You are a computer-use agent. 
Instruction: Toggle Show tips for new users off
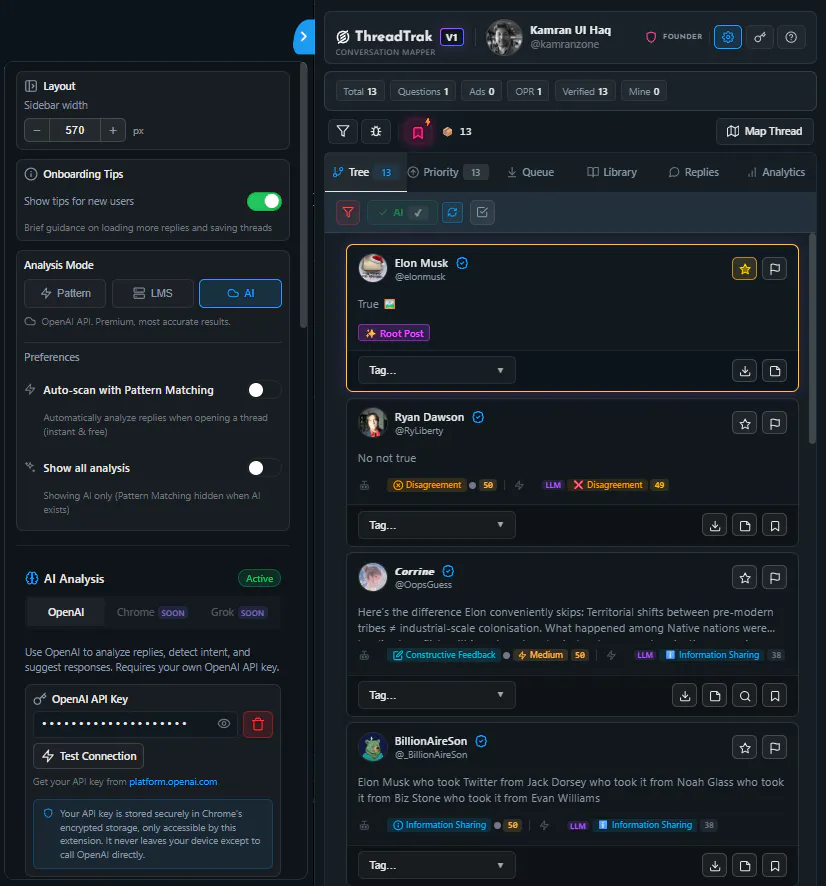tap(264, 201)
